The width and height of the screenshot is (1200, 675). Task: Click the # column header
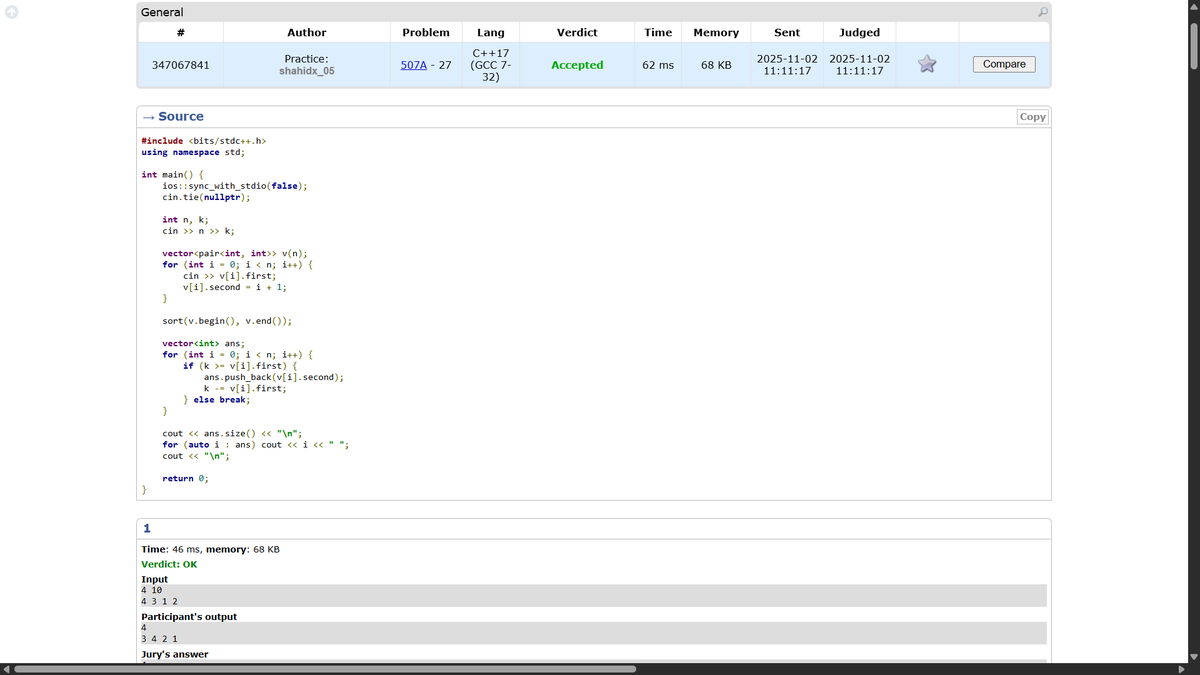click(180, 33)
